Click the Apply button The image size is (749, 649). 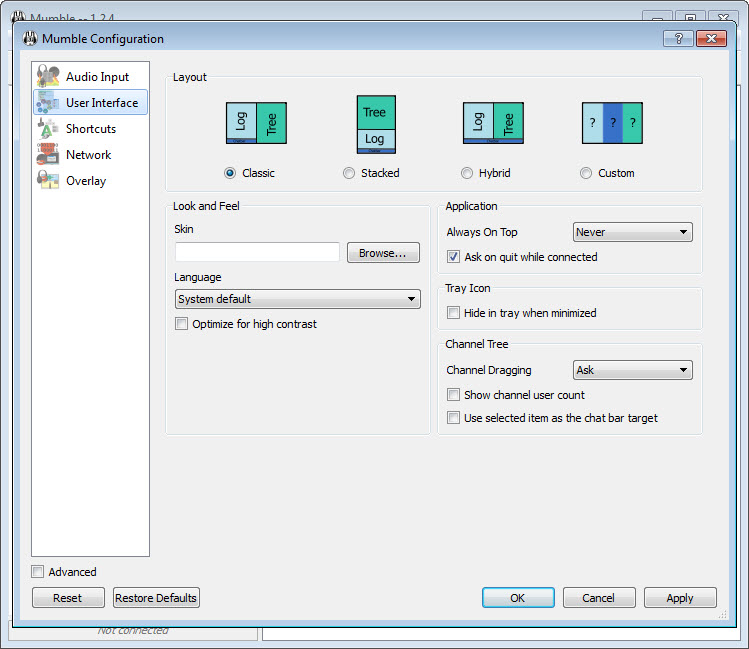point(680,598)
